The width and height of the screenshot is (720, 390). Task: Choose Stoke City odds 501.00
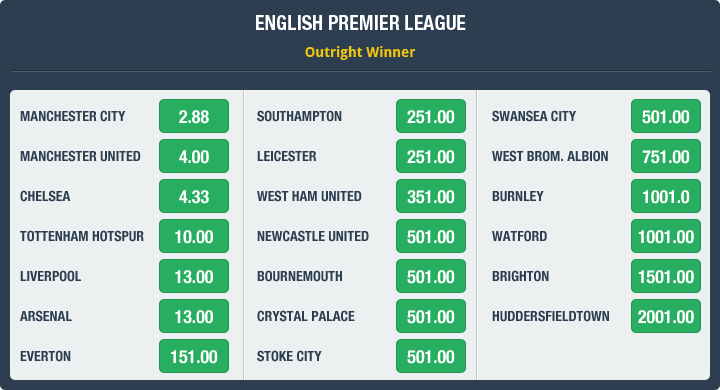point(431,356)
